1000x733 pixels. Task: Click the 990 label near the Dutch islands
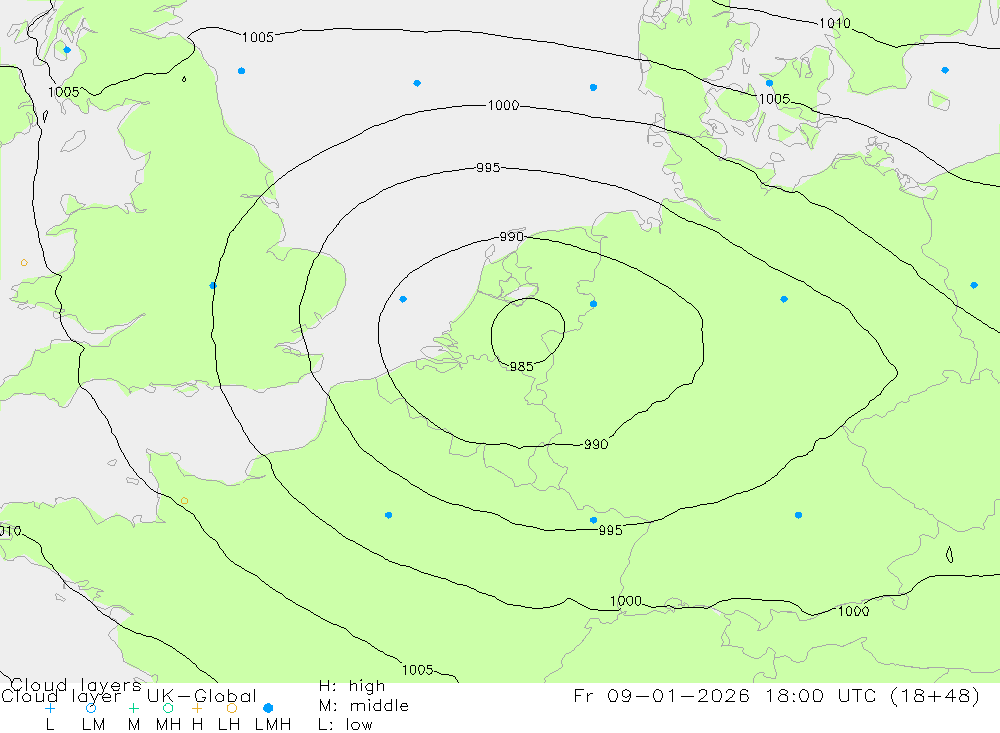(x=511, y=237)
